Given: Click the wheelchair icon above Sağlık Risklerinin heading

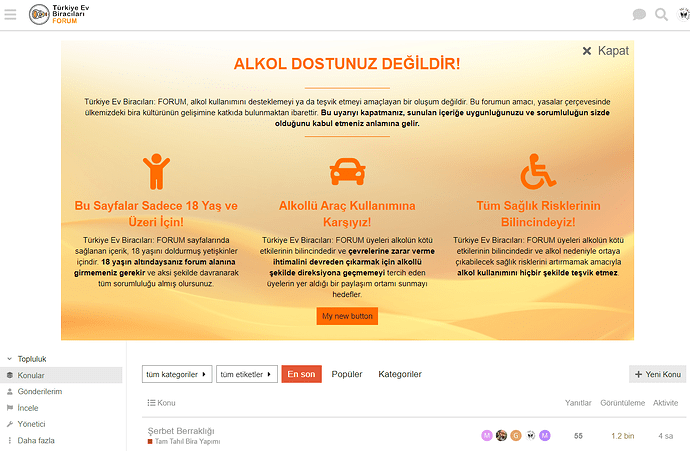Looking at the screenshot, I should [x=538, y=172].
